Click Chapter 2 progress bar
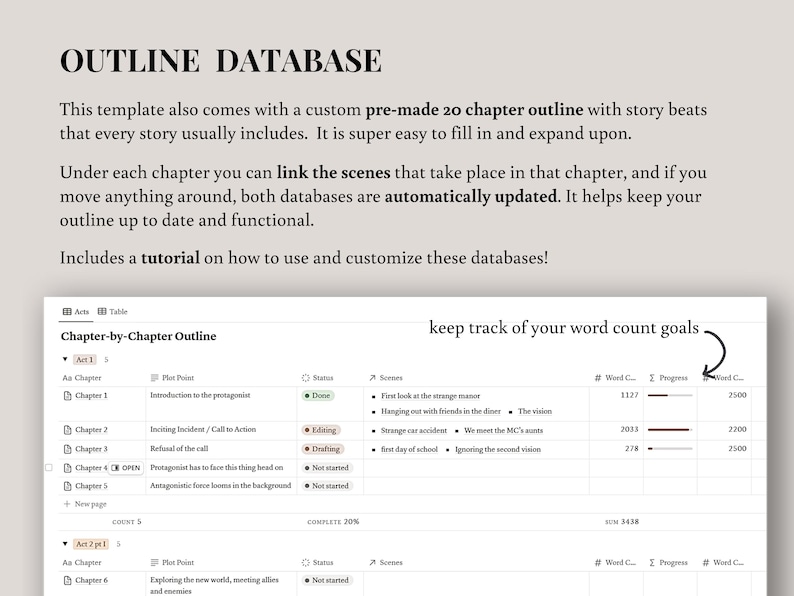The image size is (794, 596). point(670,430)
